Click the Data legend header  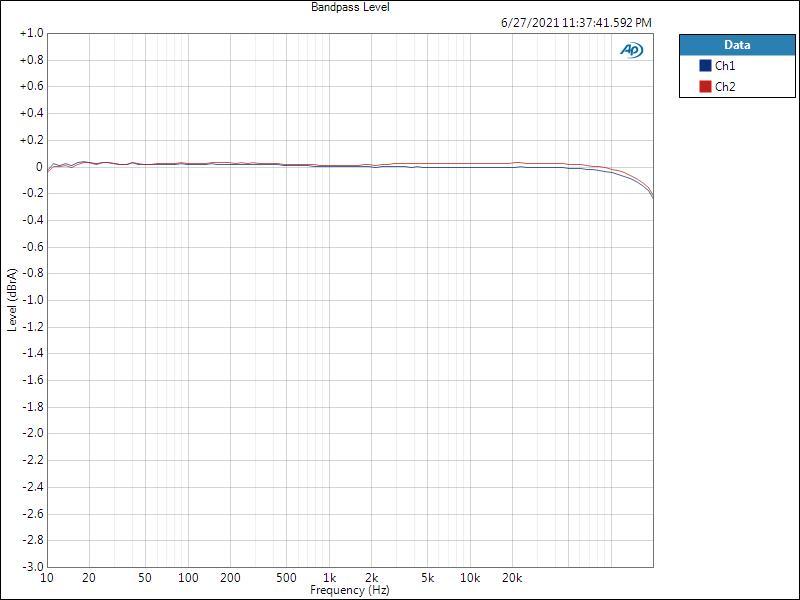pyautogui.click(x=736, y=45)
